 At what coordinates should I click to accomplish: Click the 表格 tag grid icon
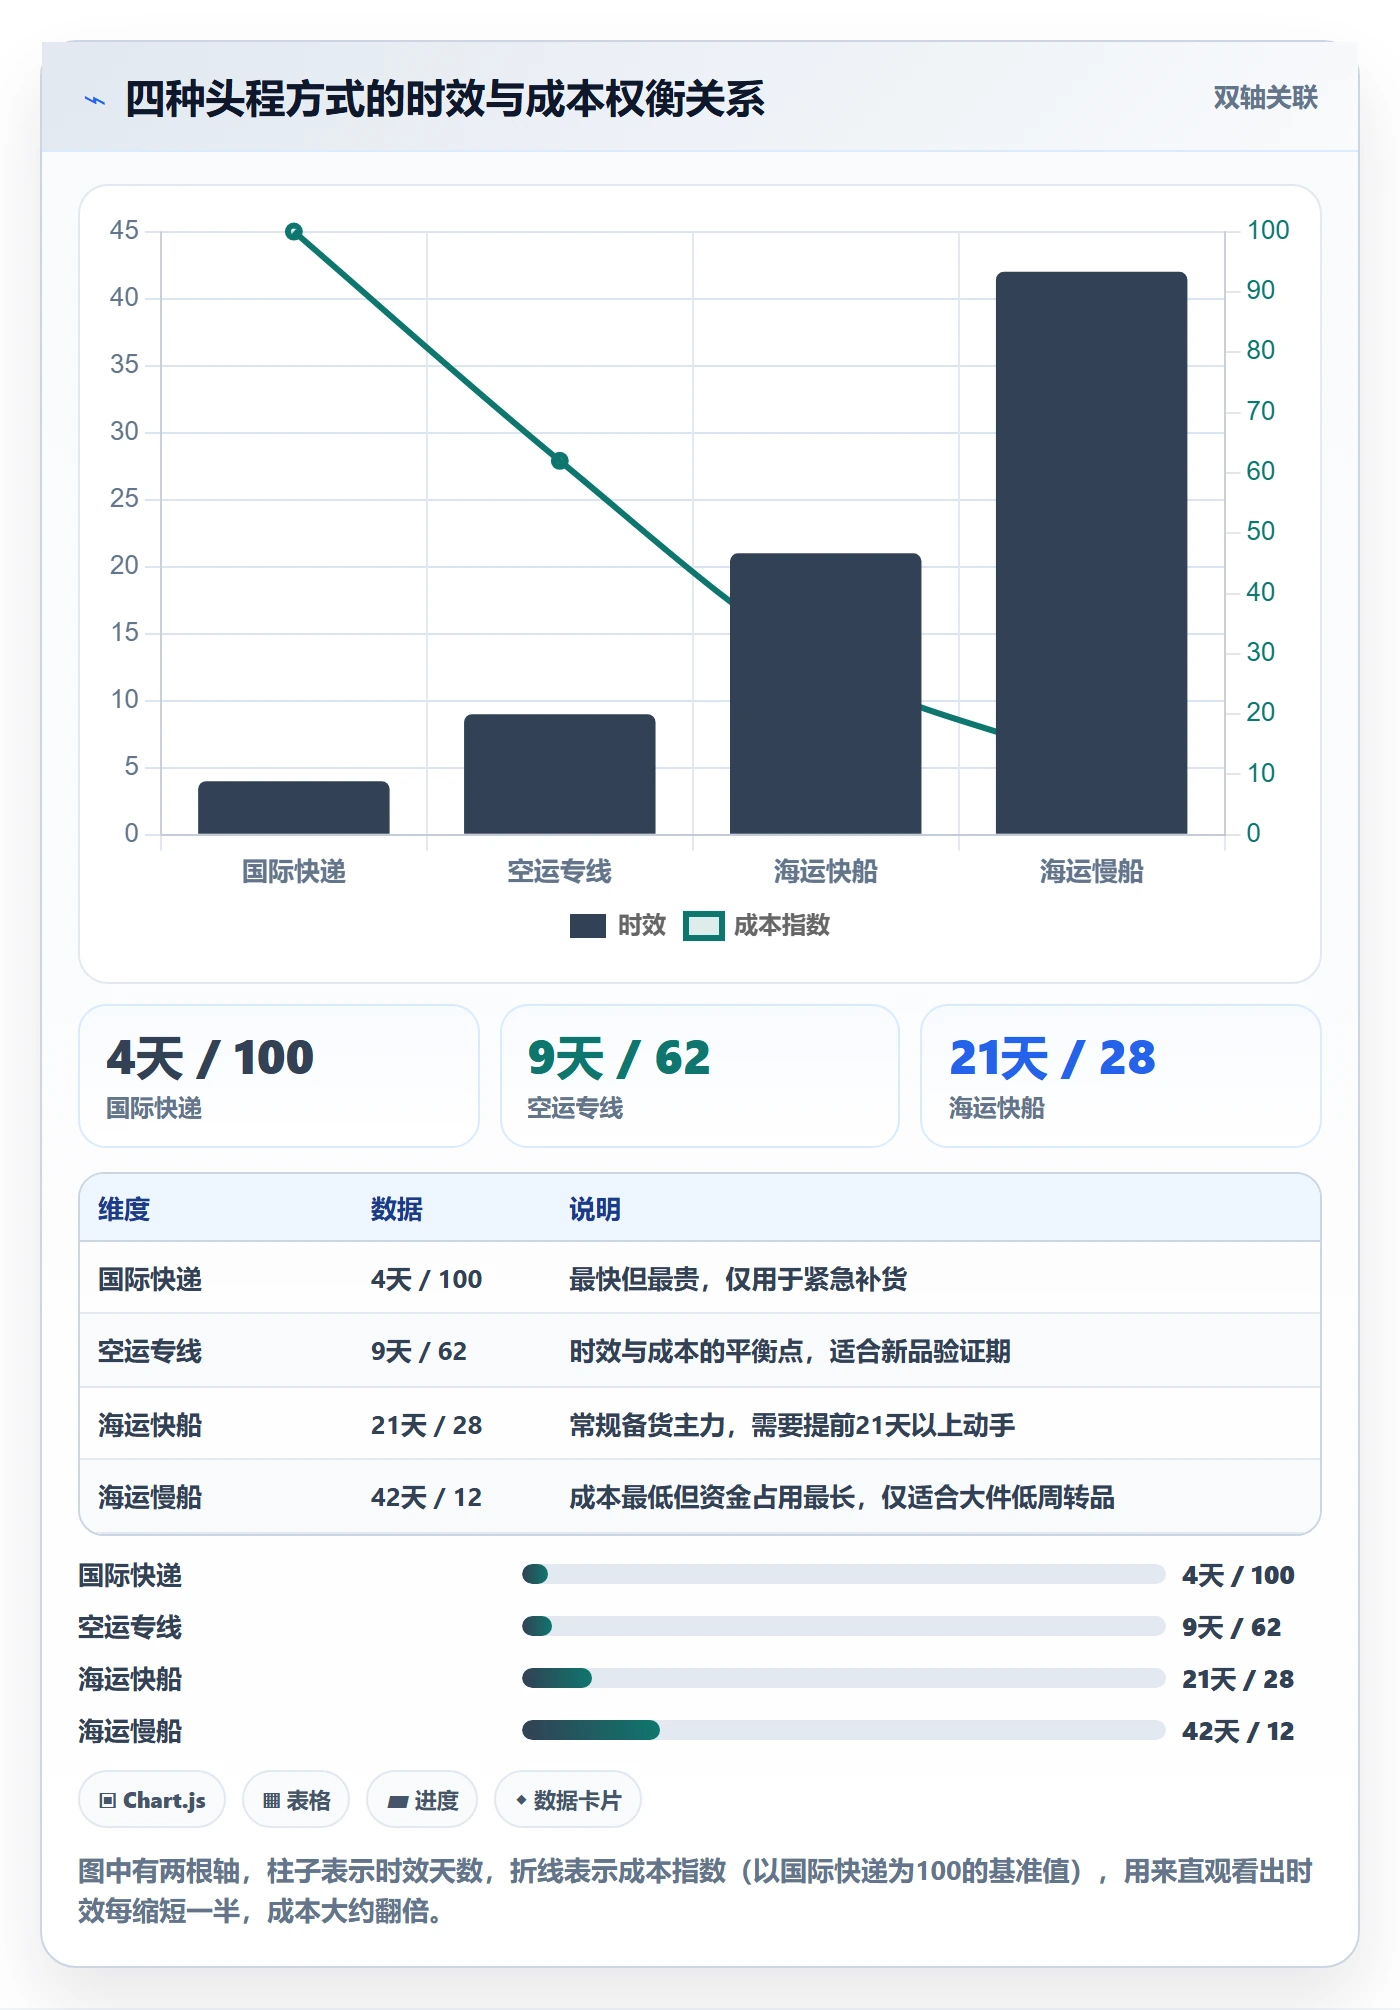click(271, 1801)
